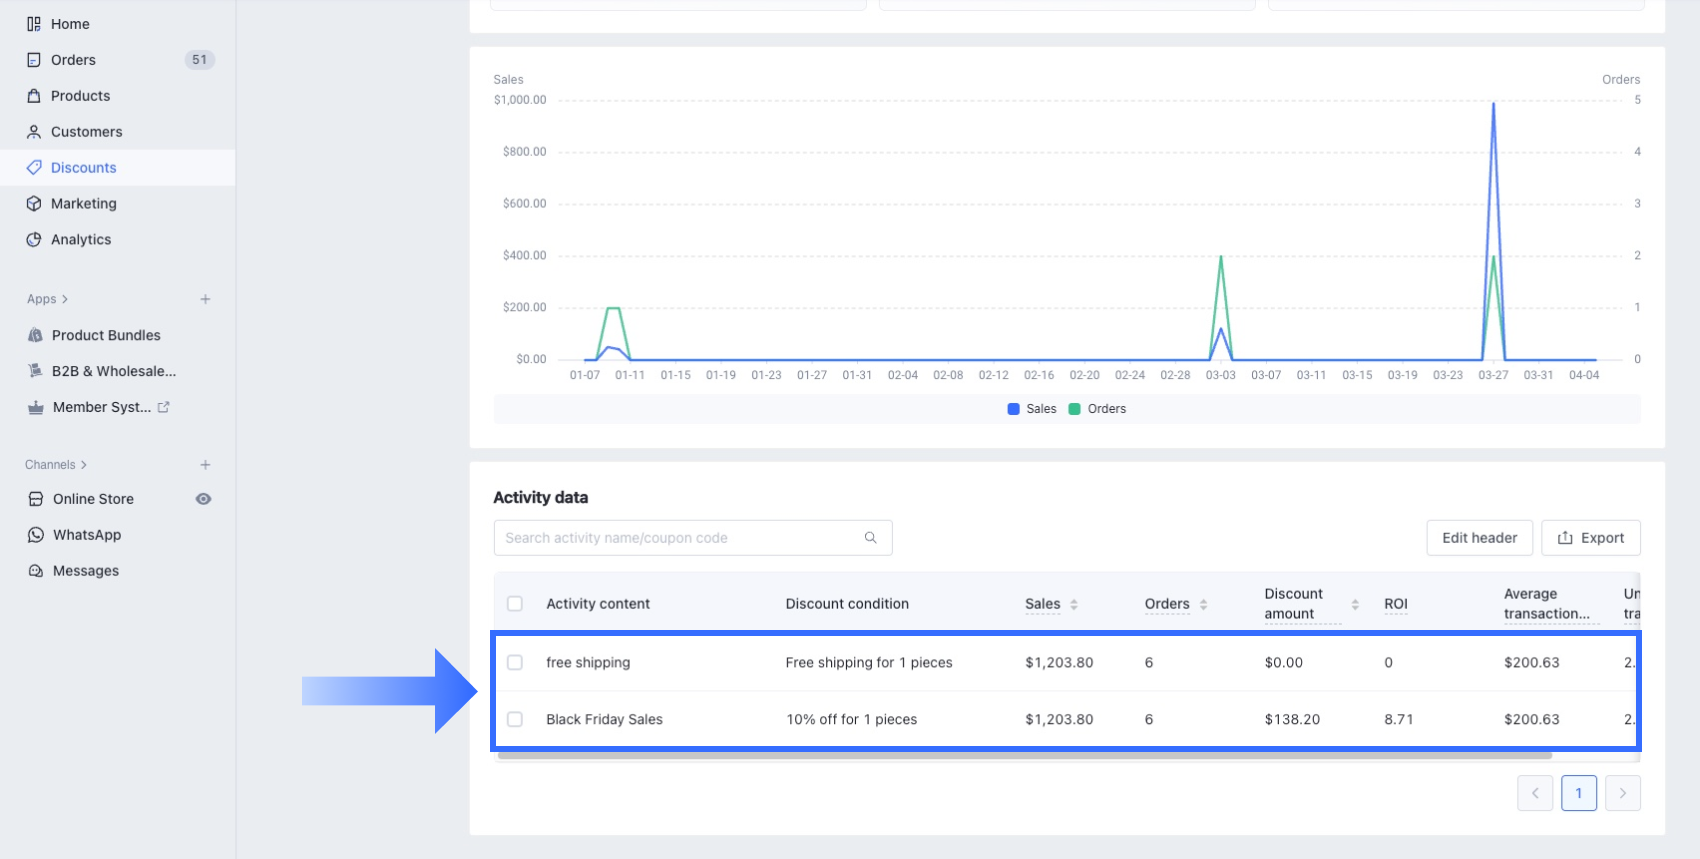The height and width of the screenshot is (859, 1700).
Task: Check the Black Friday Sales row checkbox
Action: click(515, 719)
